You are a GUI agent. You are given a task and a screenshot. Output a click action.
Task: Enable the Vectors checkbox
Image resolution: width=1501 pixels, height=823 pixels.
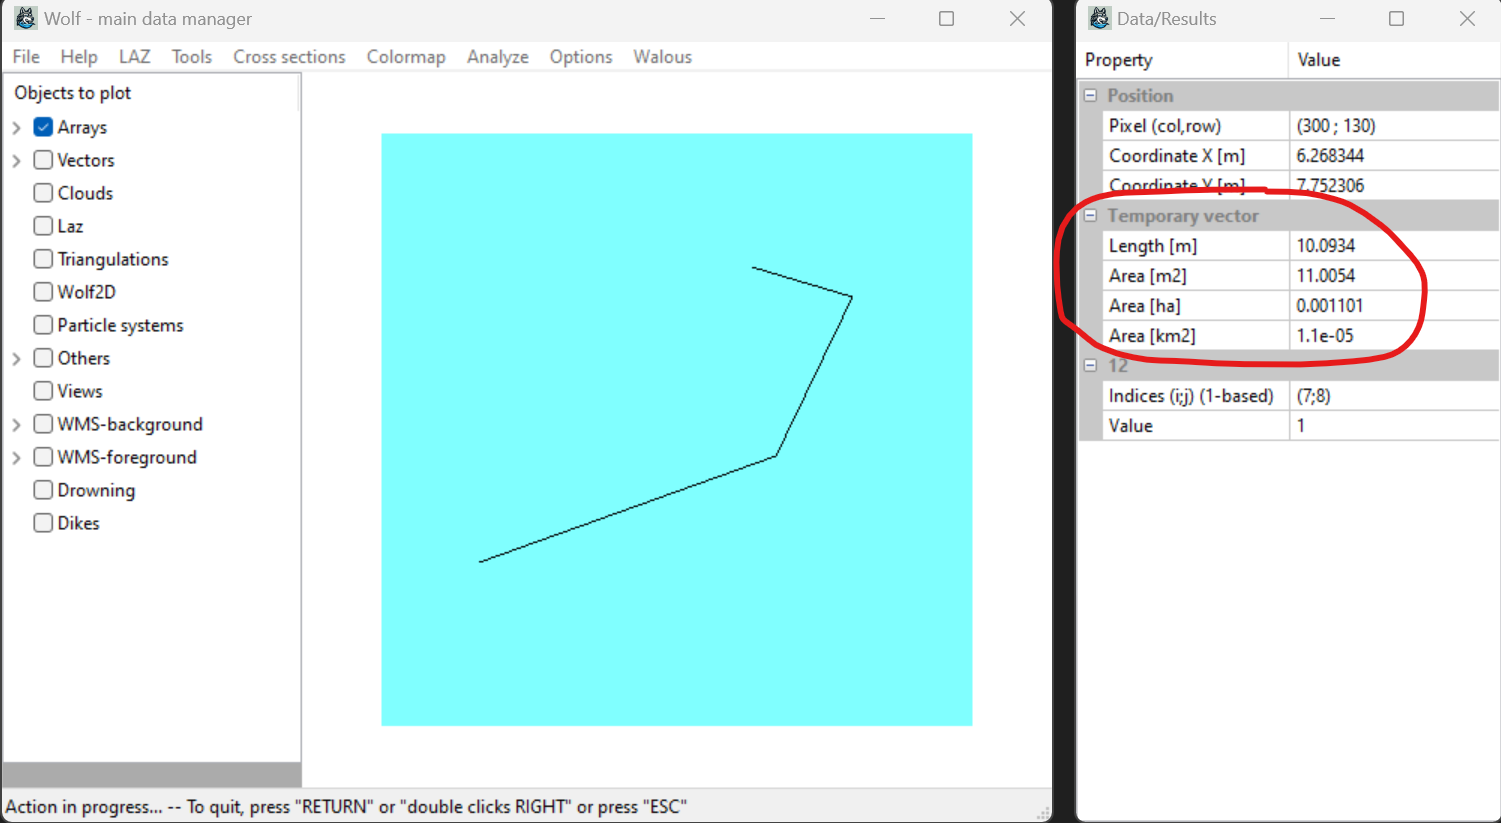(x=43, y=160)
